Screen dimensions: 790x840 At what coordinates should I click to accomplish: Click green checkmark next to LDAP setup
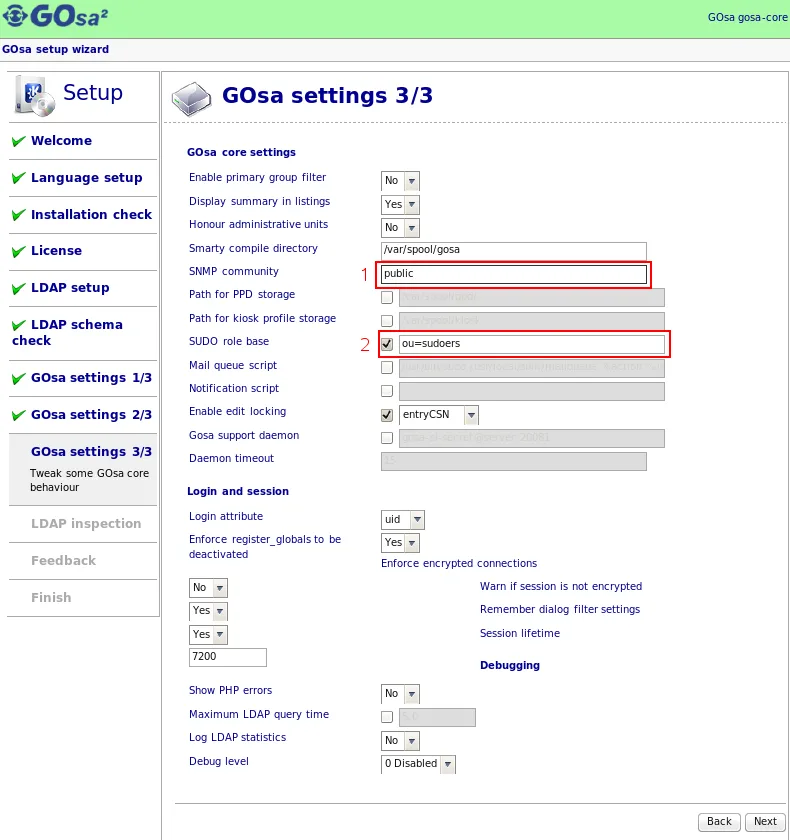click(x=19, y=288)
